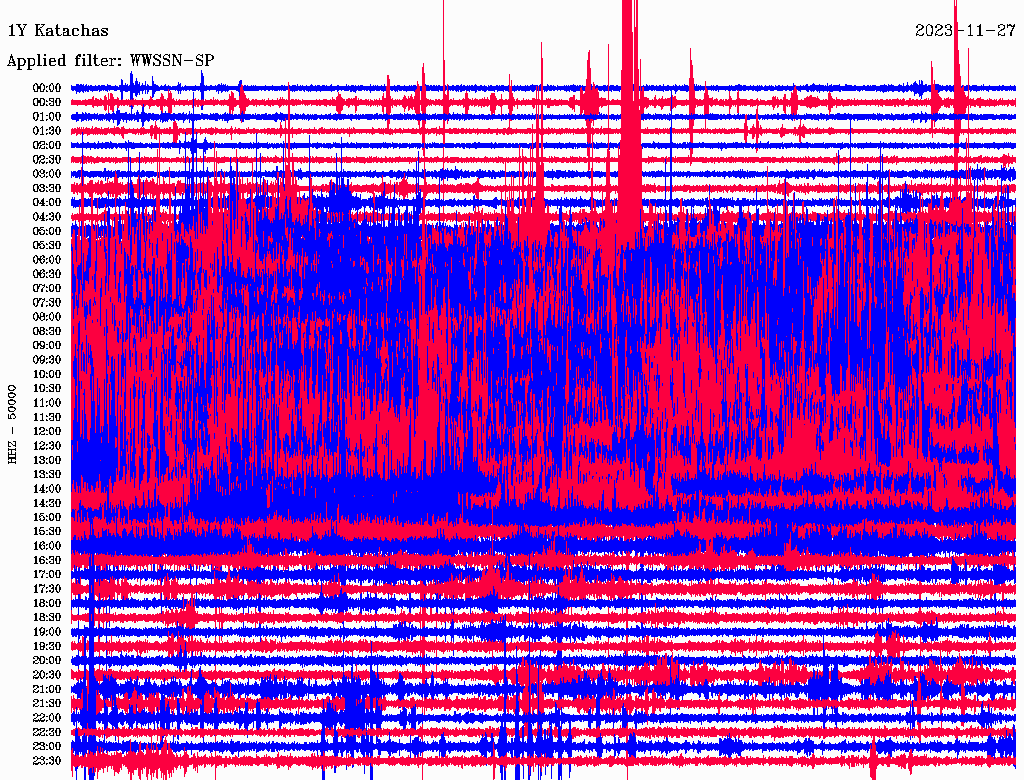Select the 05:00 time label
The height and width of the screenshot is (780, 1024).
(47, 231)
